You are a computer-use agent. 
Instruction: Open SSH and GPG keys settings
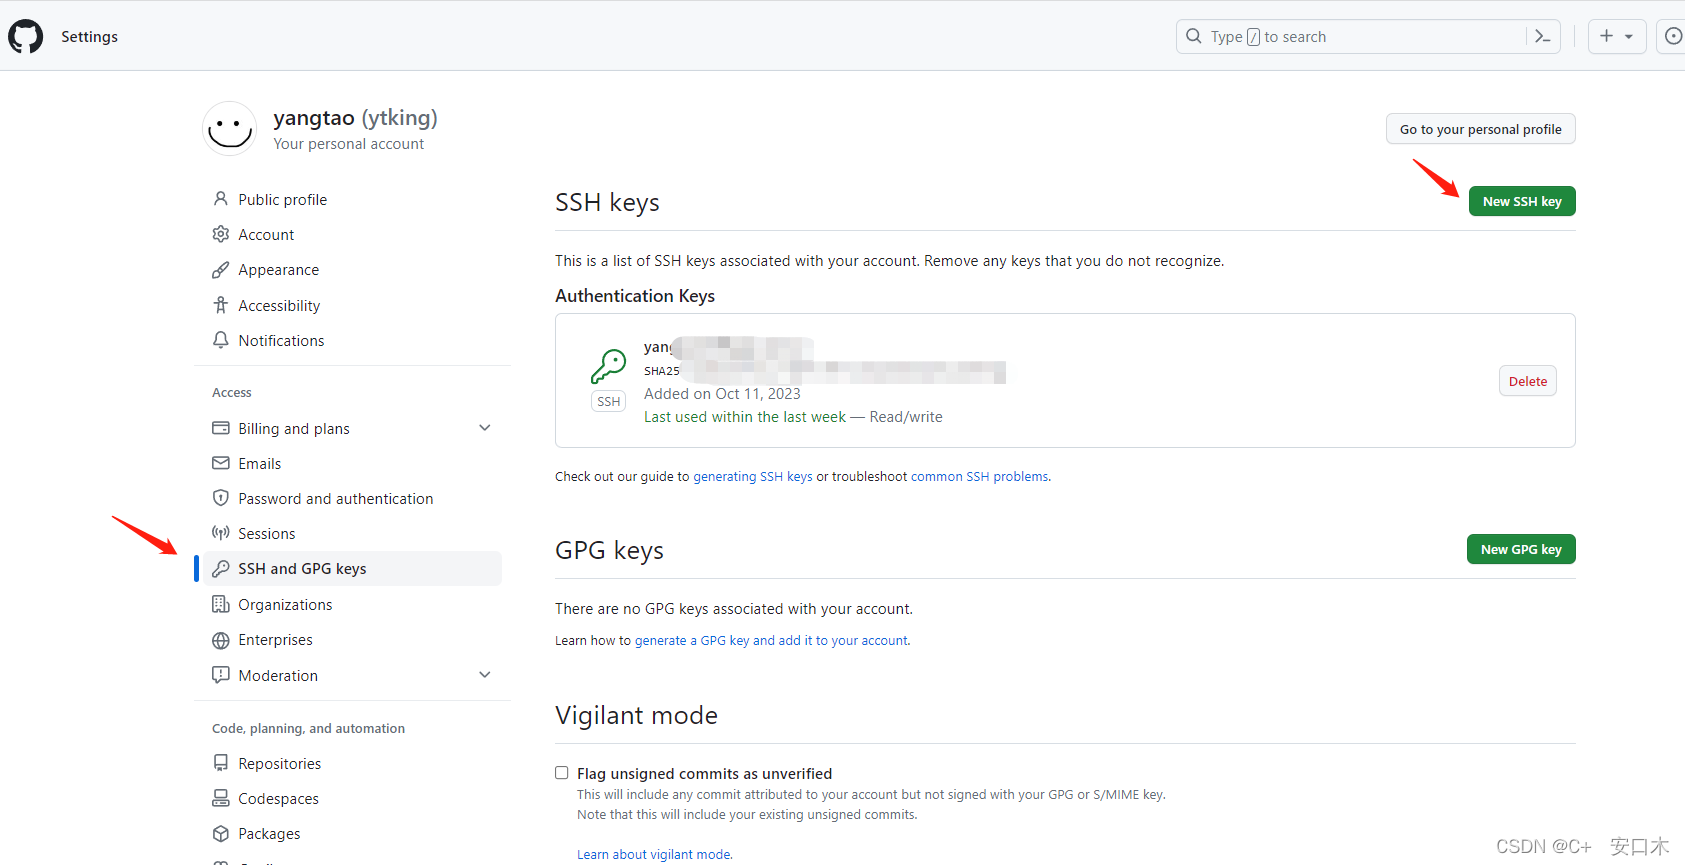tap(302, 569)
